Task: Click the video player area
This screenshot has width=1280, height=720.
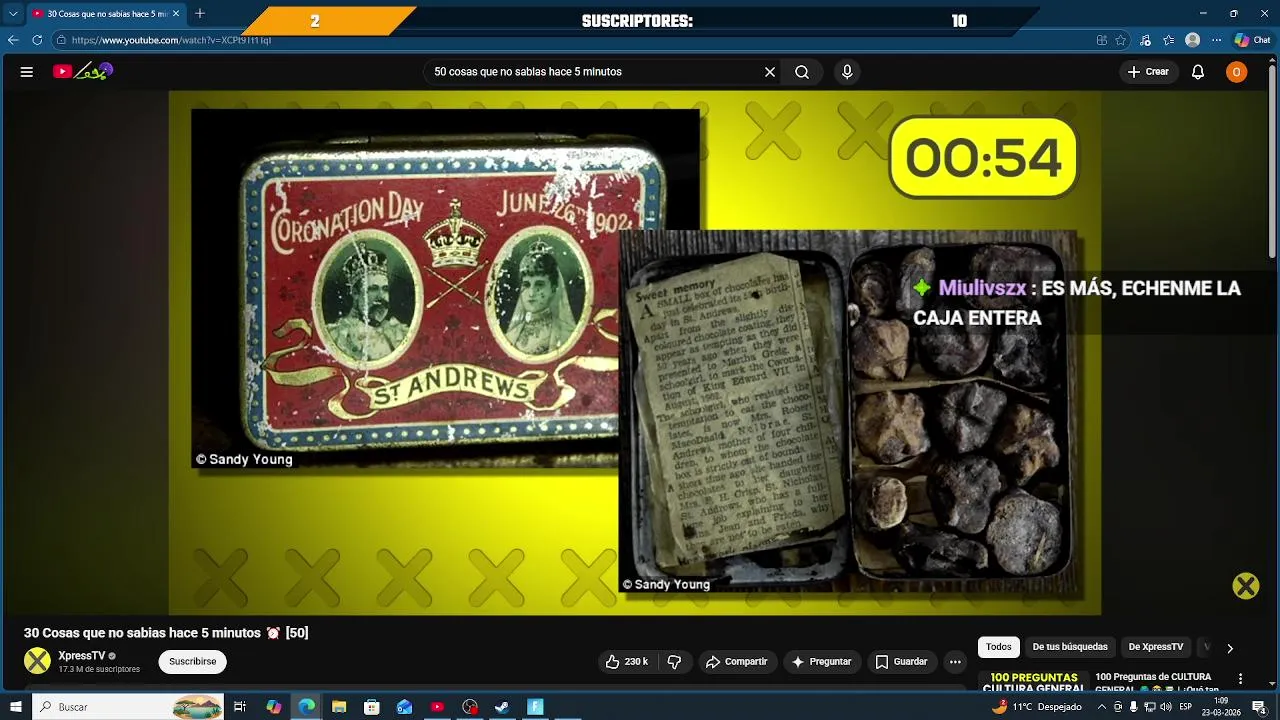Action: 635,353
